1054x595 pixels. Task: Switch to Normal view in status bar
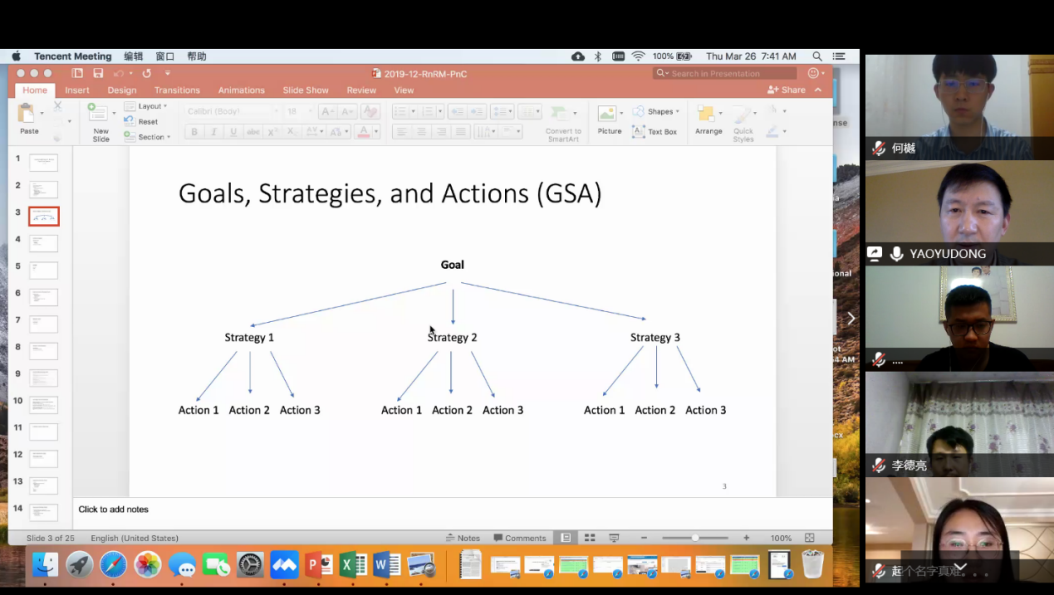566,538
